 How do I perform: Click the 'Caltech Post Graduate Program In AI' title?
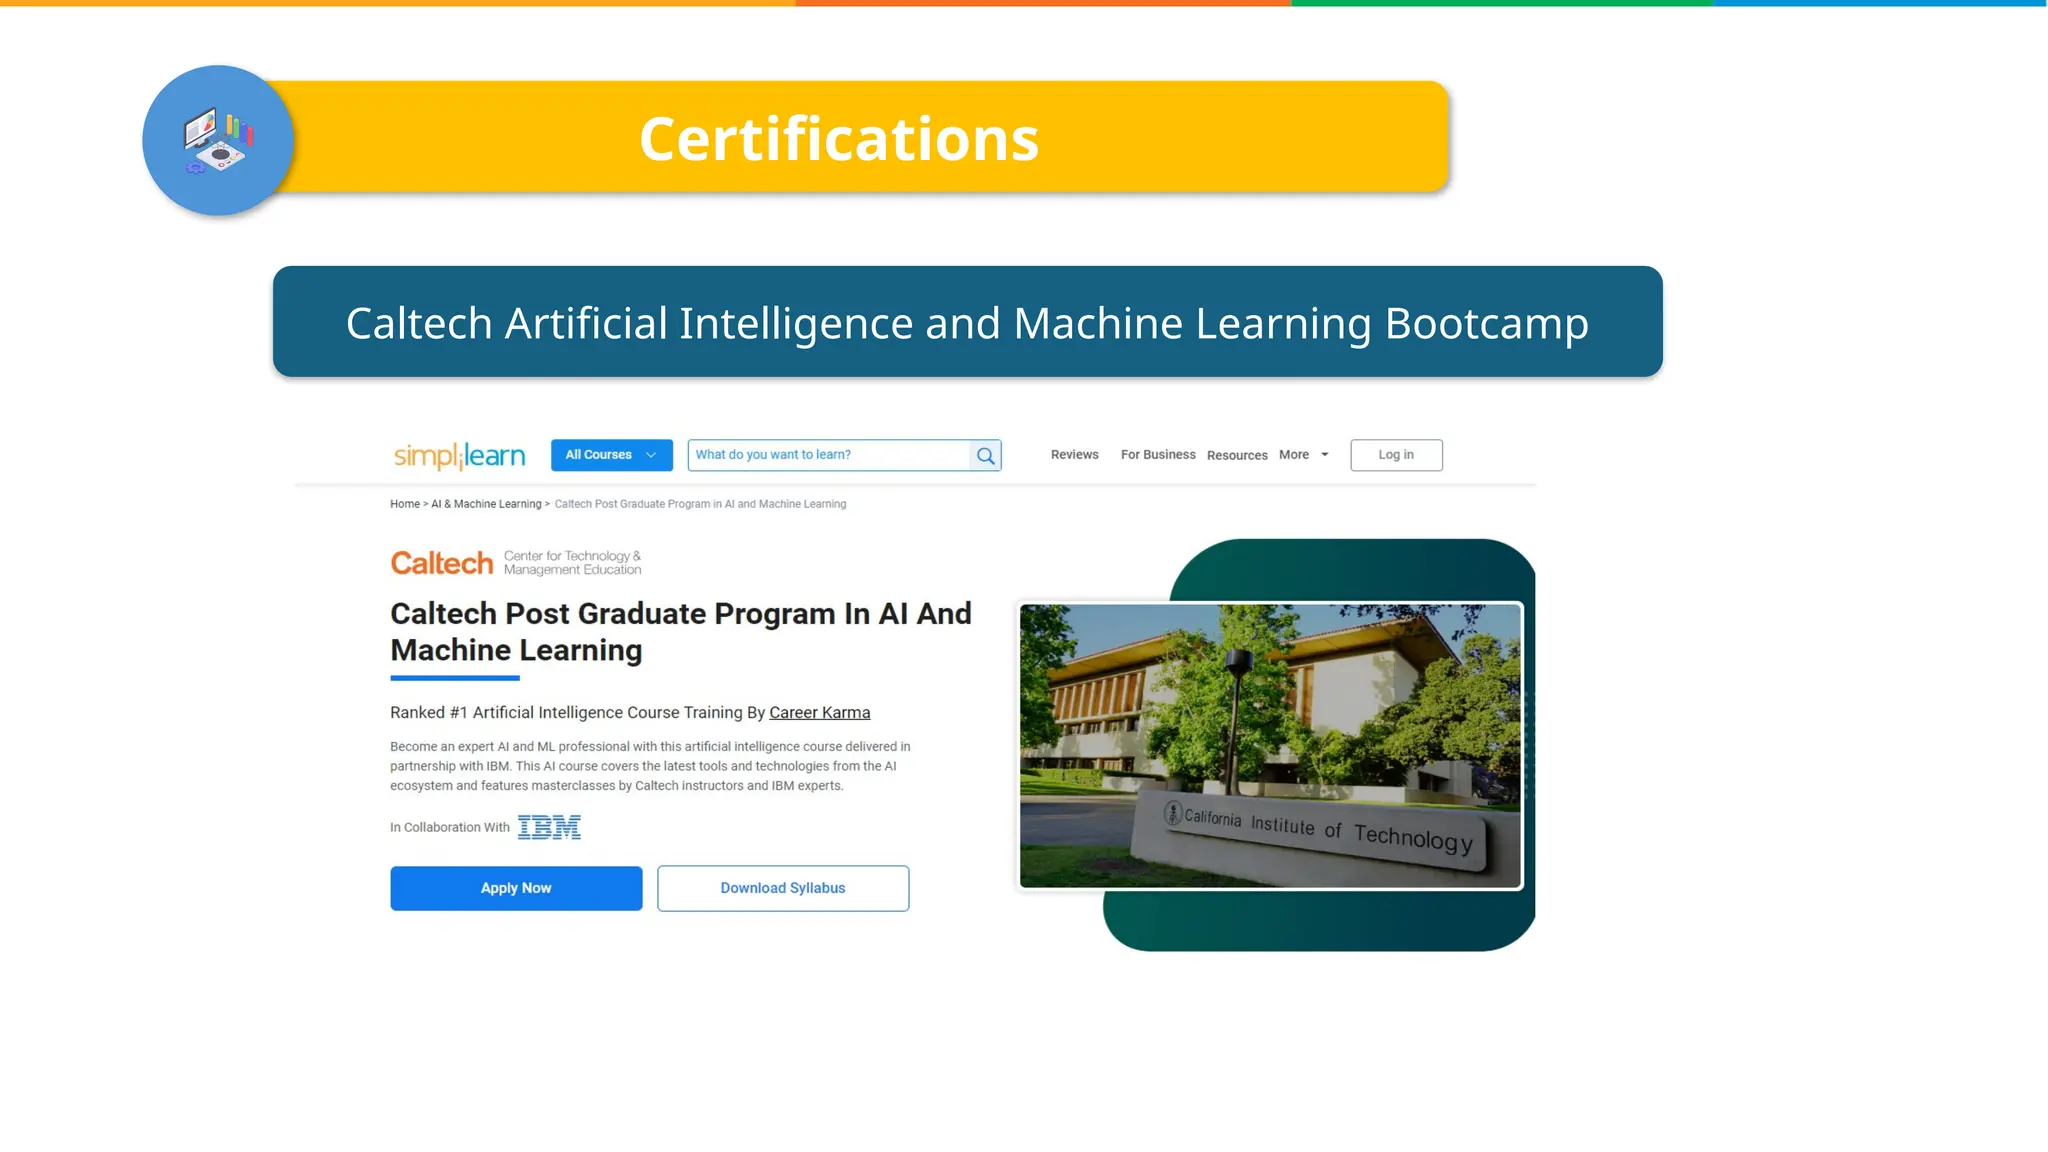point(680,632)
